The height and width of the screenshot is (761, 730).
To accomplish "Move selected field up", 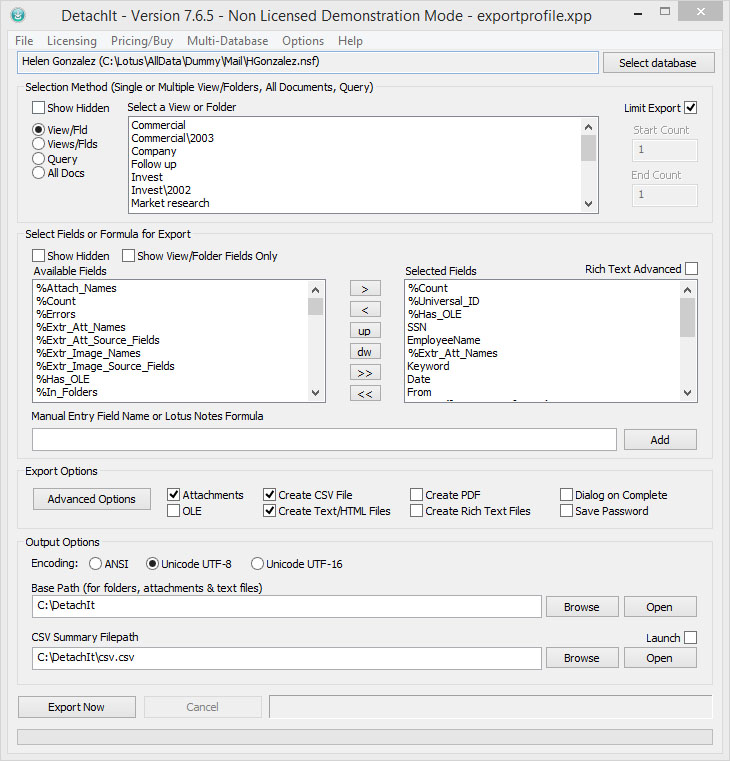I will click(x=365, y=331).
